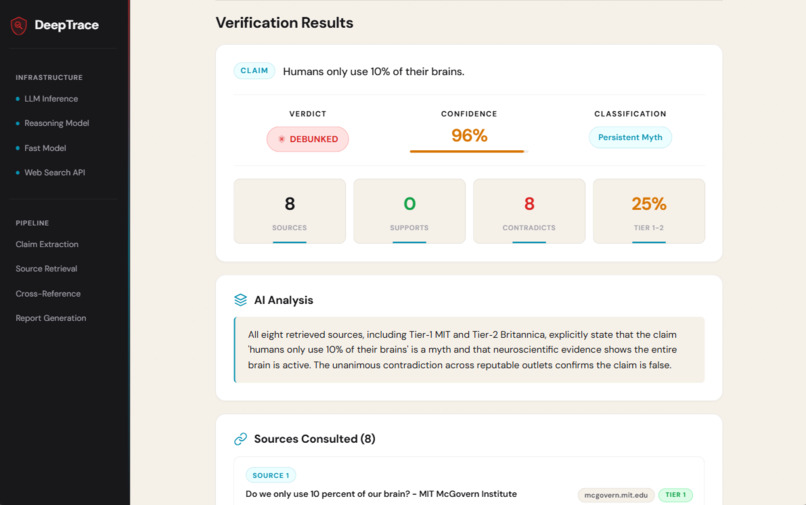Image resolution: width=806 pixels, height=505 pixels.
Task: Open Report Generation pipeline step
Action: click(51, 318)
